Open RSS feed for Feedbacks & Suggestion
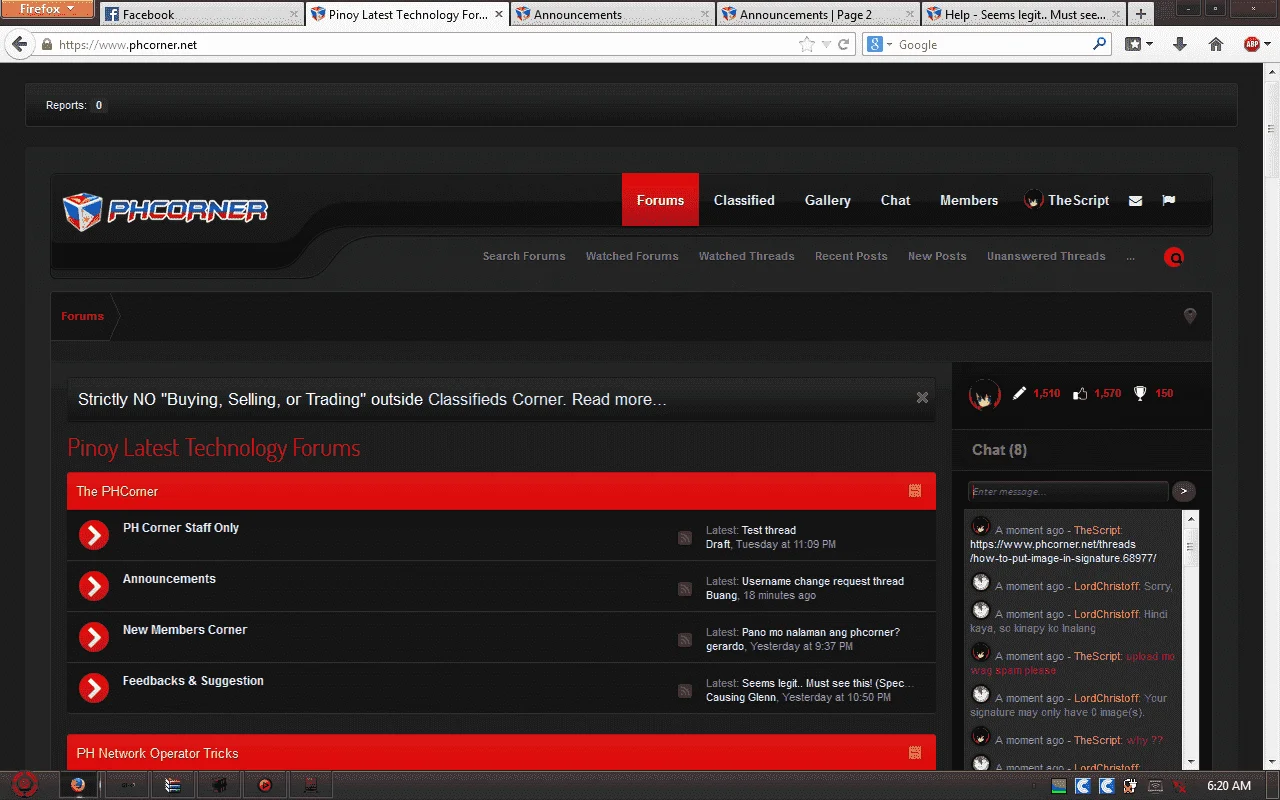The image size is (1280, 800). (685, 691)
